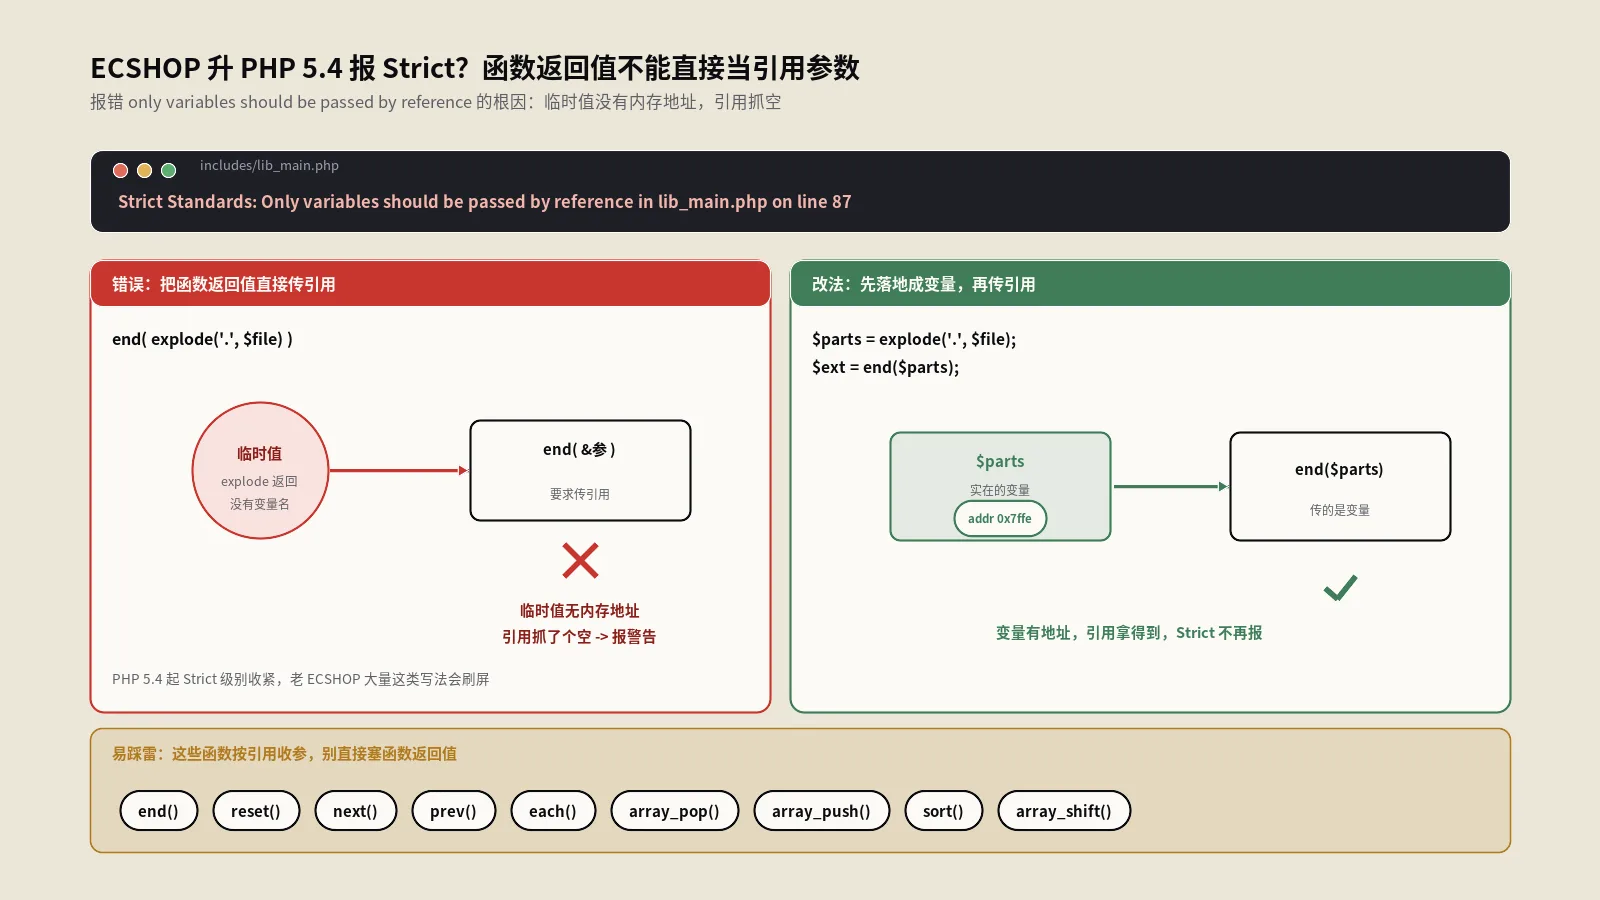Image resolution: width=1600 pixels, height=900 pixels.
Task: Click the red 临时值 circle node
Action: pyautogui.click(x=260, y=470)
